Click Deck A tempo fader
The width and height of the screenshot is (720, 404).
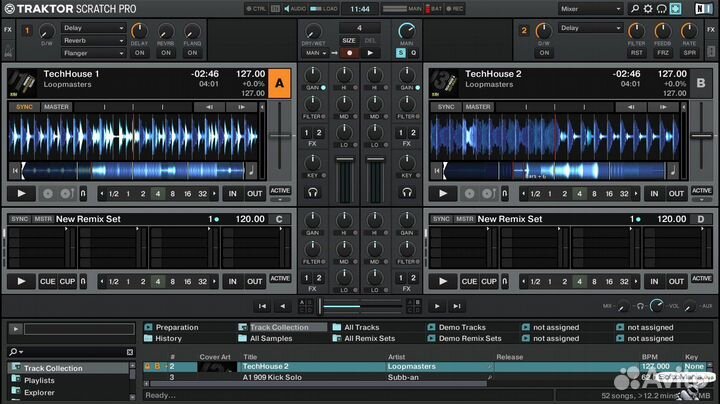coord(280,136)
